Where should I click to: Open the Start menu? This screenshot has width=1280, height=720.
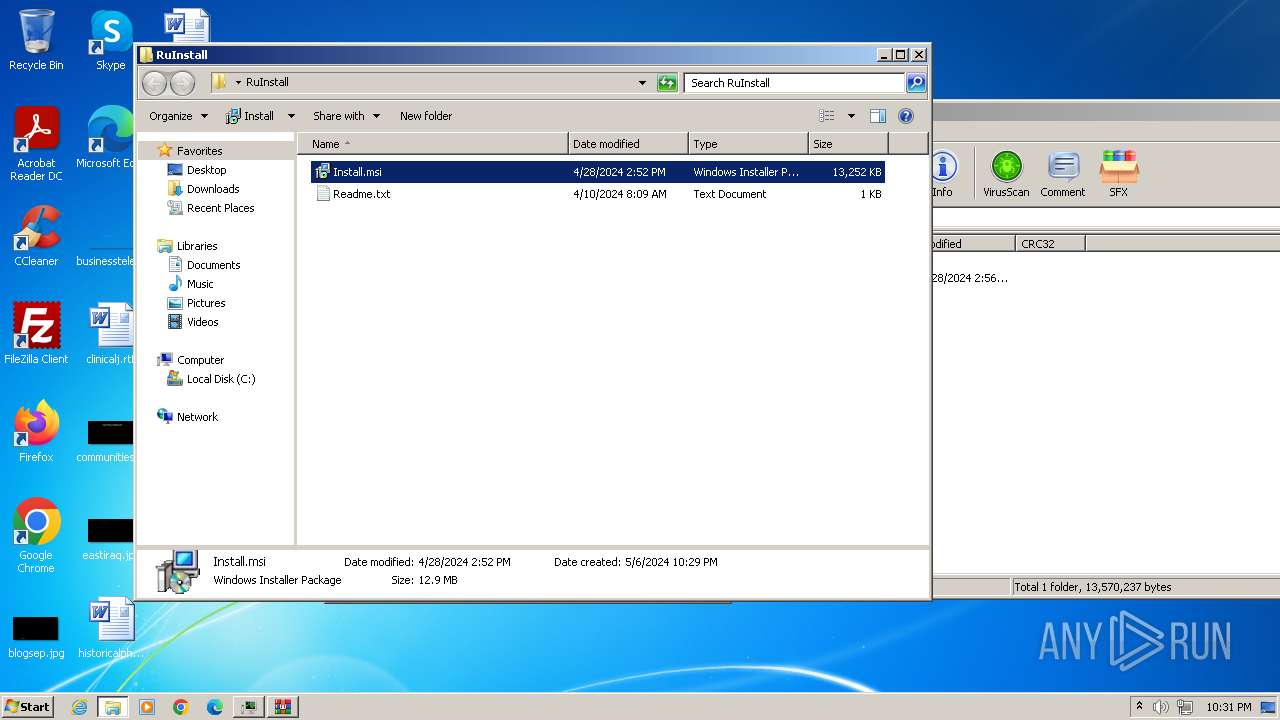pyautogui.click(x=28, y=707)
